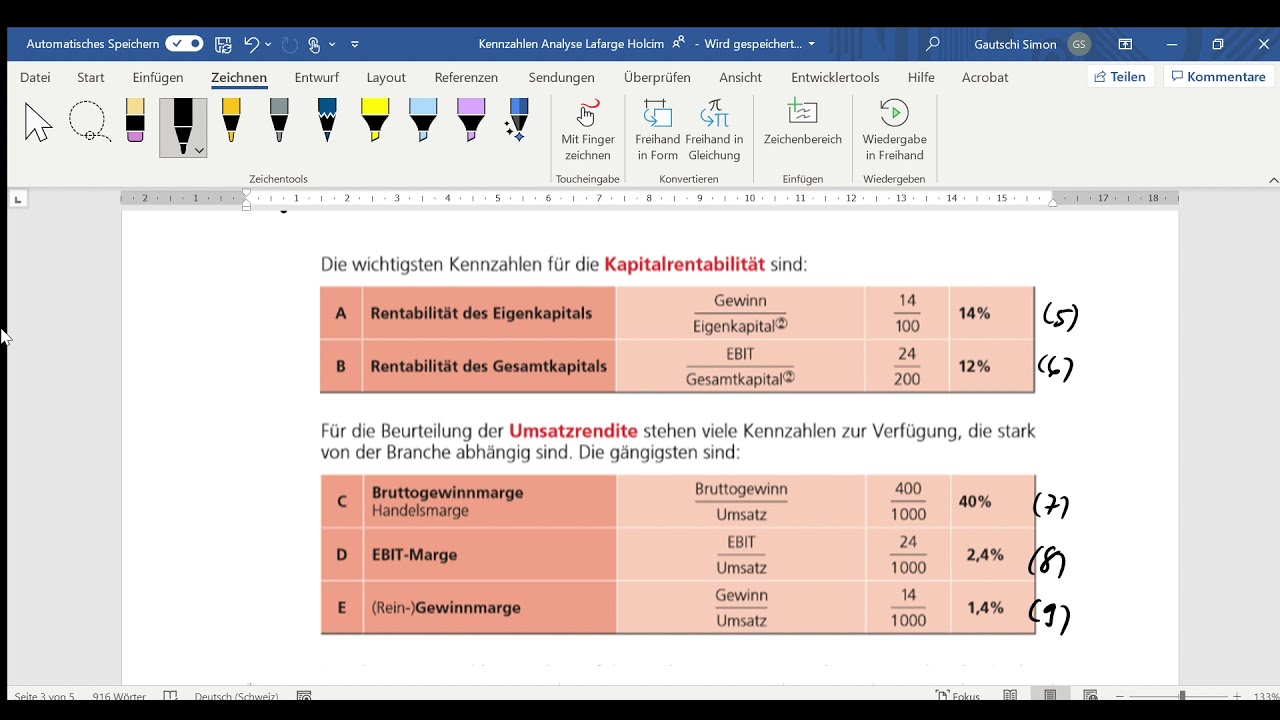Select the purple highlighter
Image resolution: width=1280 pixels, height=720 pixels.
(x=471, y=121)
